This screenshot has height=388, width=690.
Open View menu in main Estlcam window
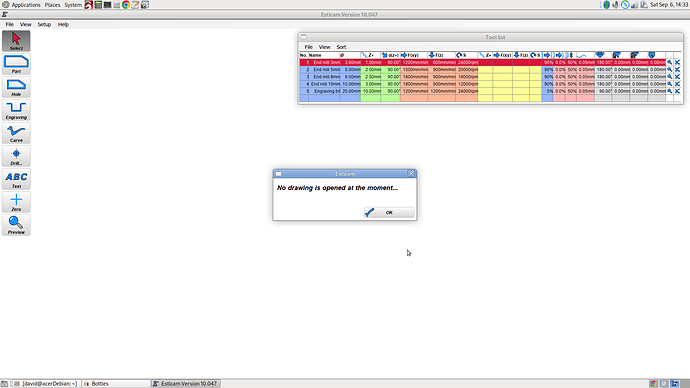[26, 25]
